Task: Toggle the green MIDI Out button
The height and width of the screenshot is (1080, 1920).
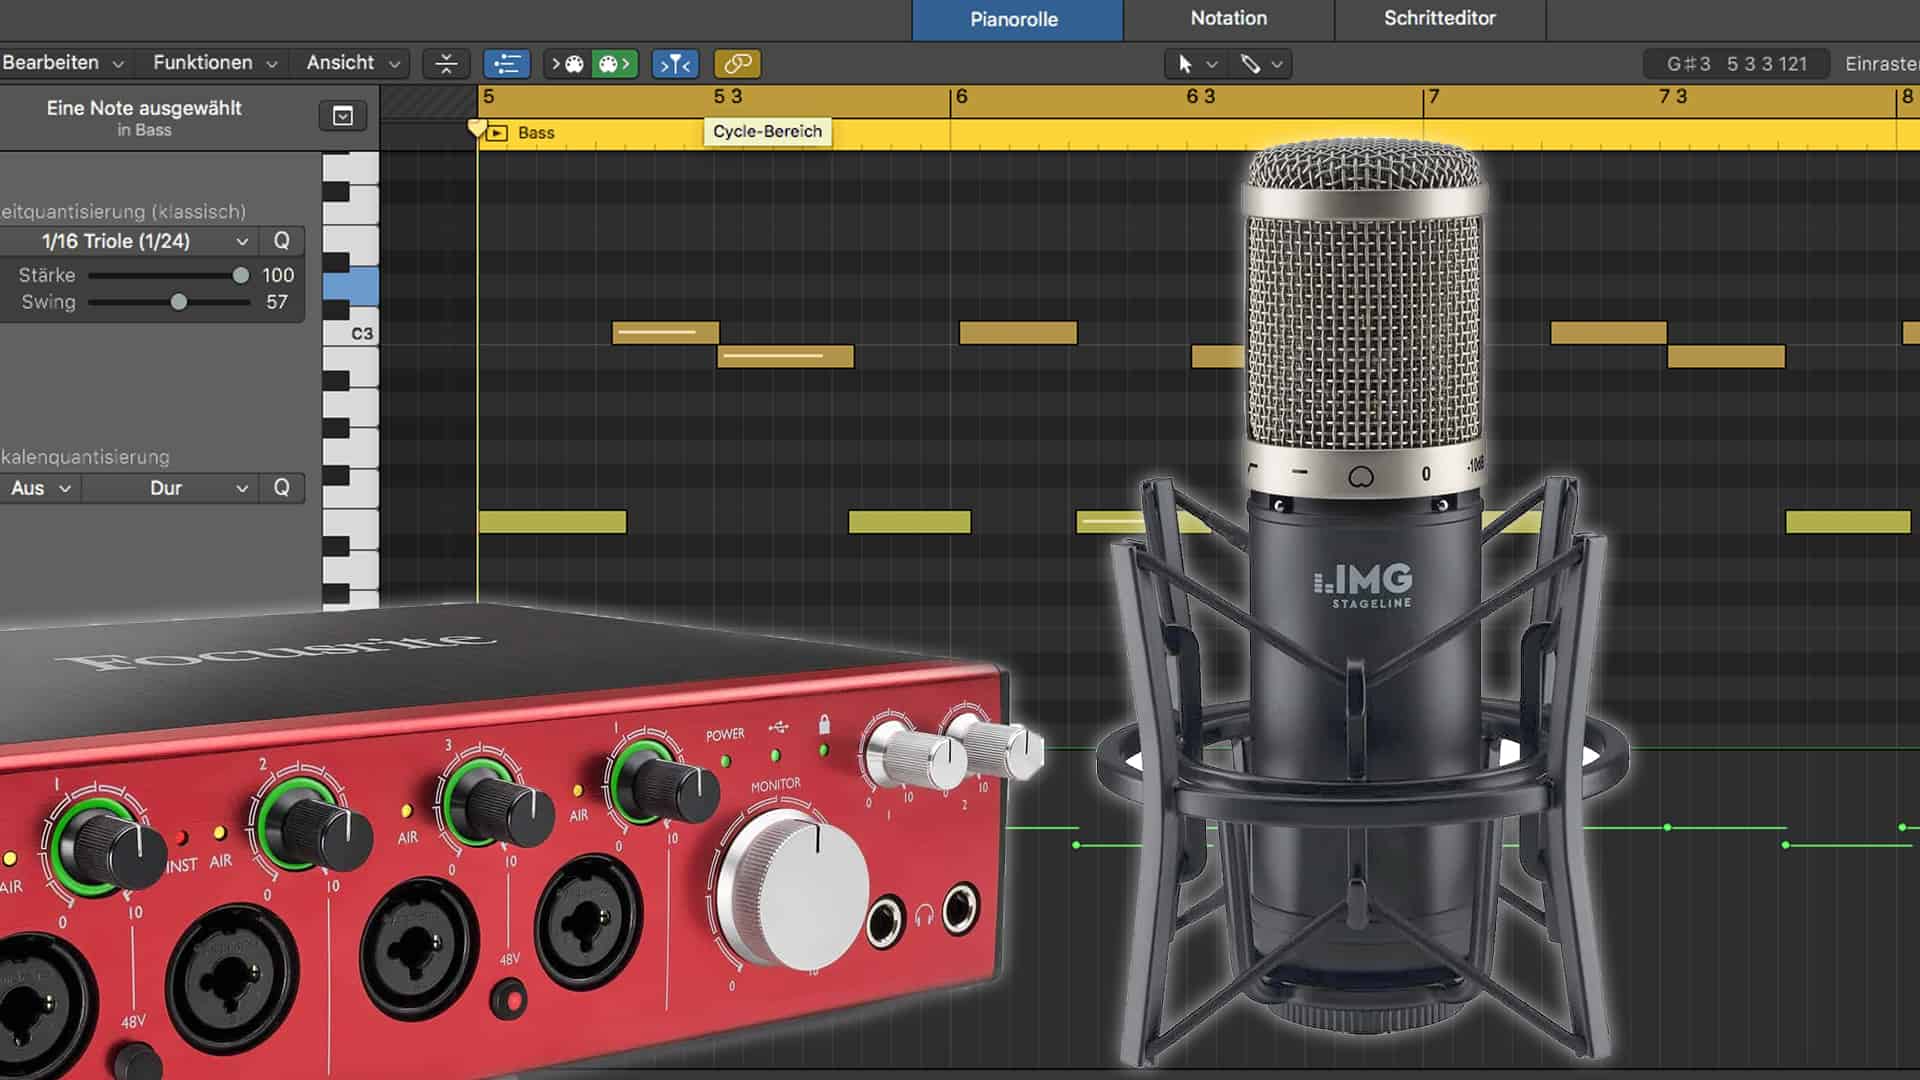Action: coord(614,64)
